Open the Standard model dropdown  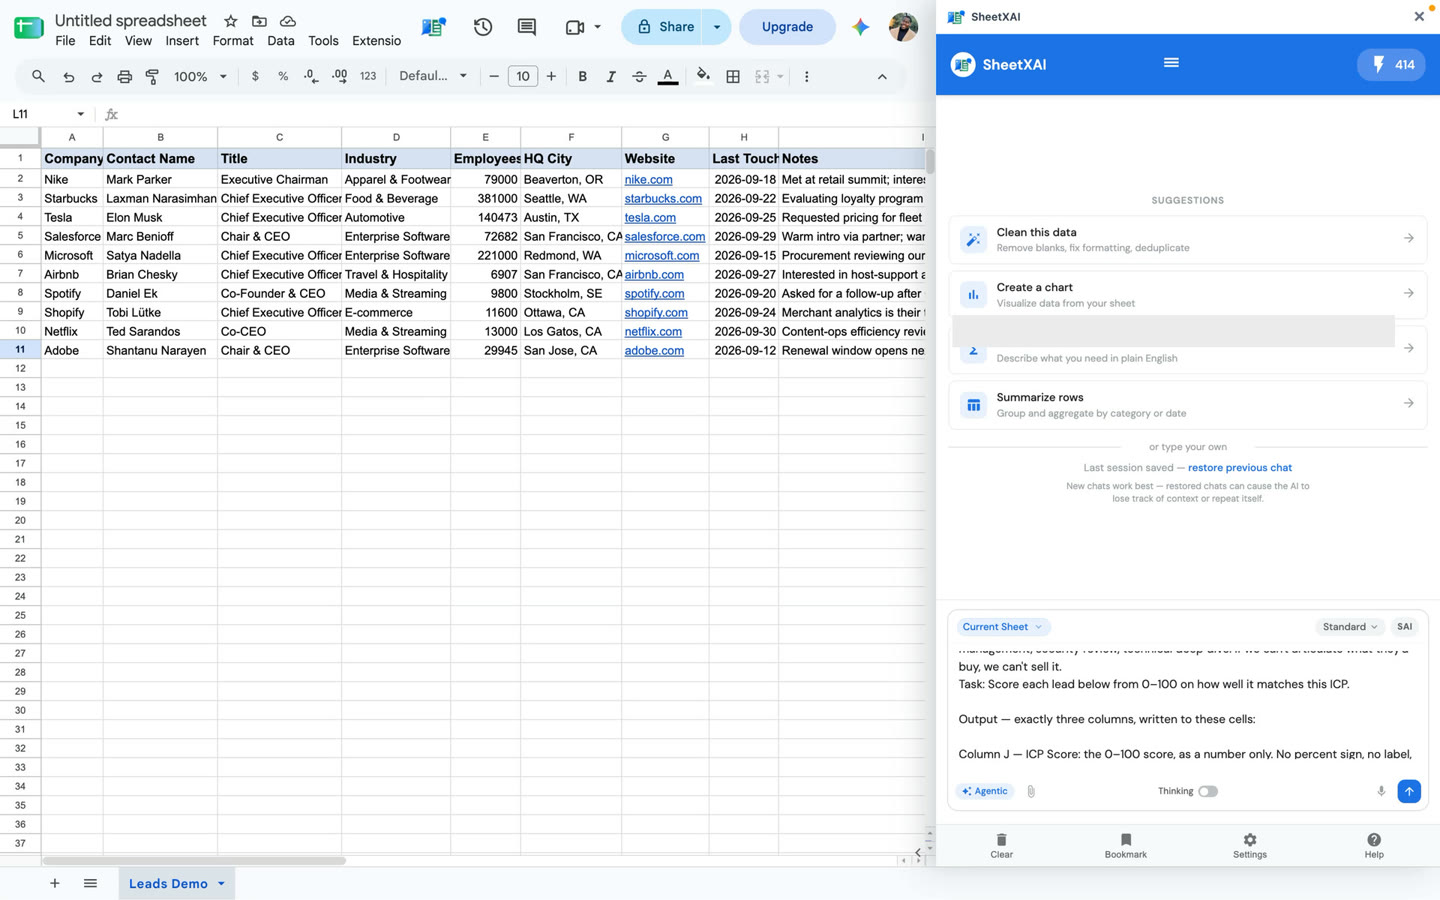(1350, 627)
